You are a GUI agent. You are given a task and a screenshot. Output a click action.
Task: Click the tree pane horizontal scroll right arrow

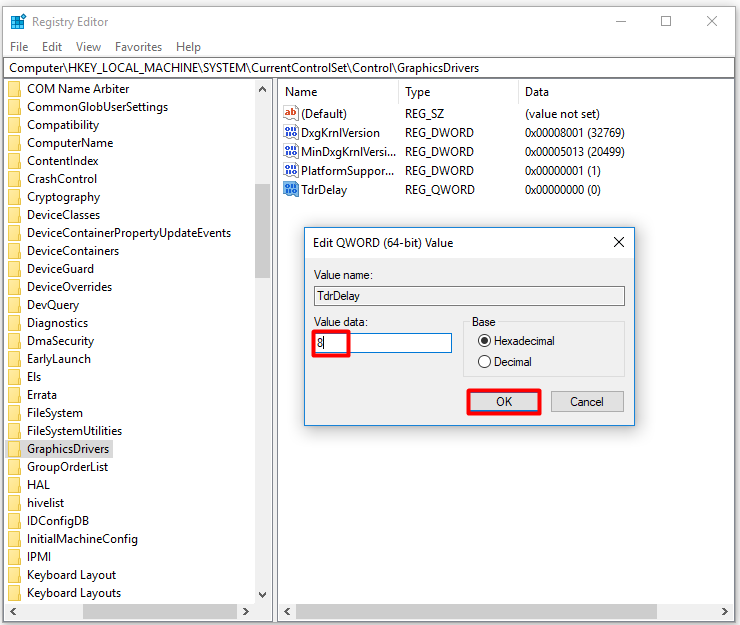tap(245, 611)
